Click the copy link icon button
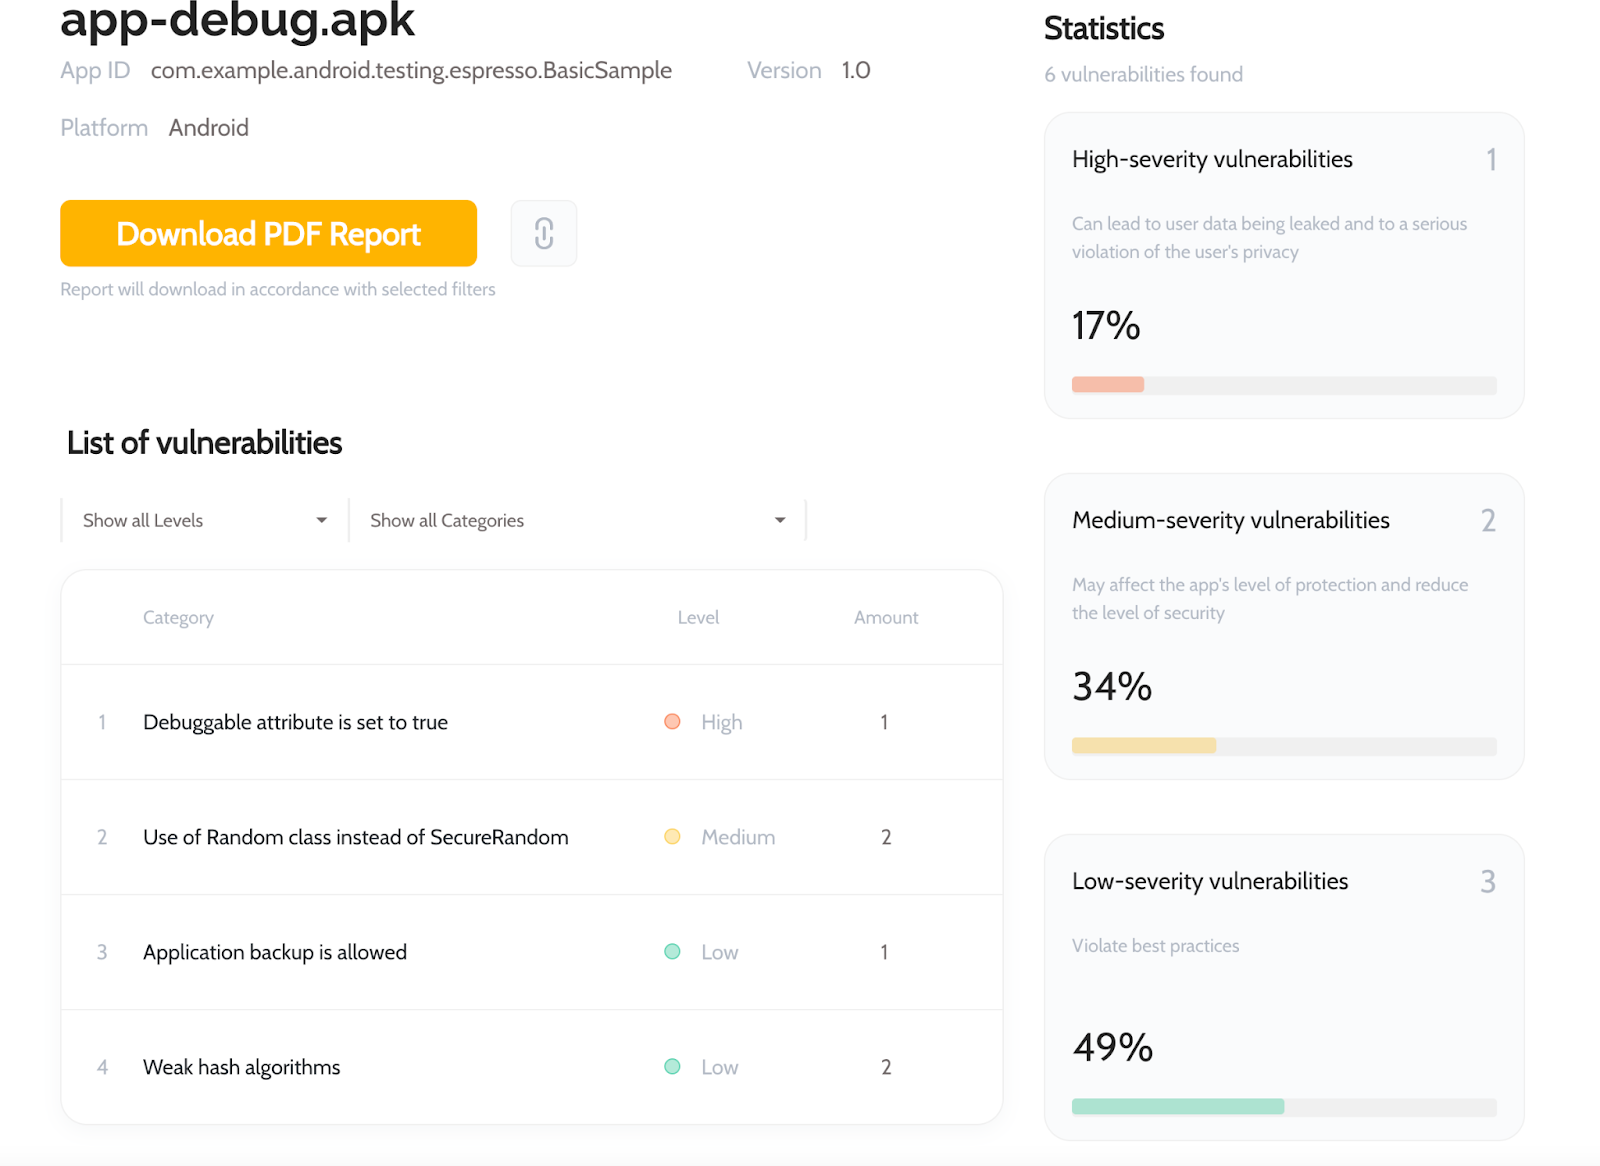1600x1166 pixels. tap(543, 233)
